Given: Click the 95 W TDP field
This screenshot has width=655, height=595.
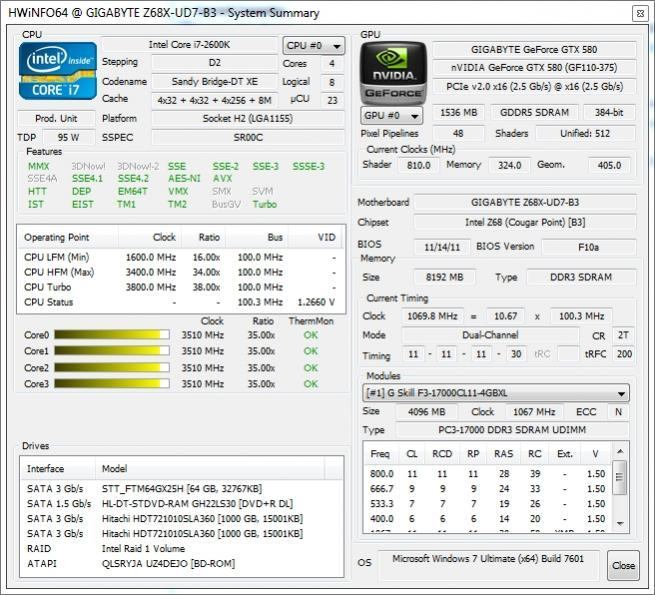Looking at the screenshot, I should (69, 137).
